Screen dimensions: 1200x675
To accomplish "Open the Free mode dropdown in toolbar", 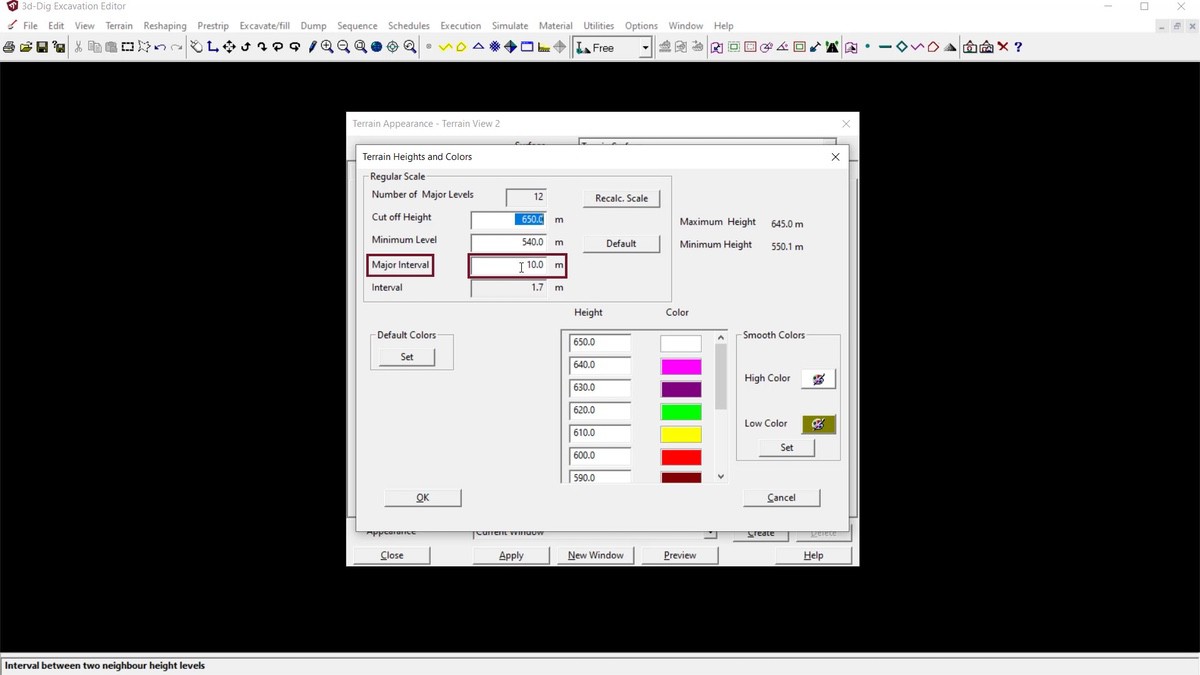I will pos(645,47).
